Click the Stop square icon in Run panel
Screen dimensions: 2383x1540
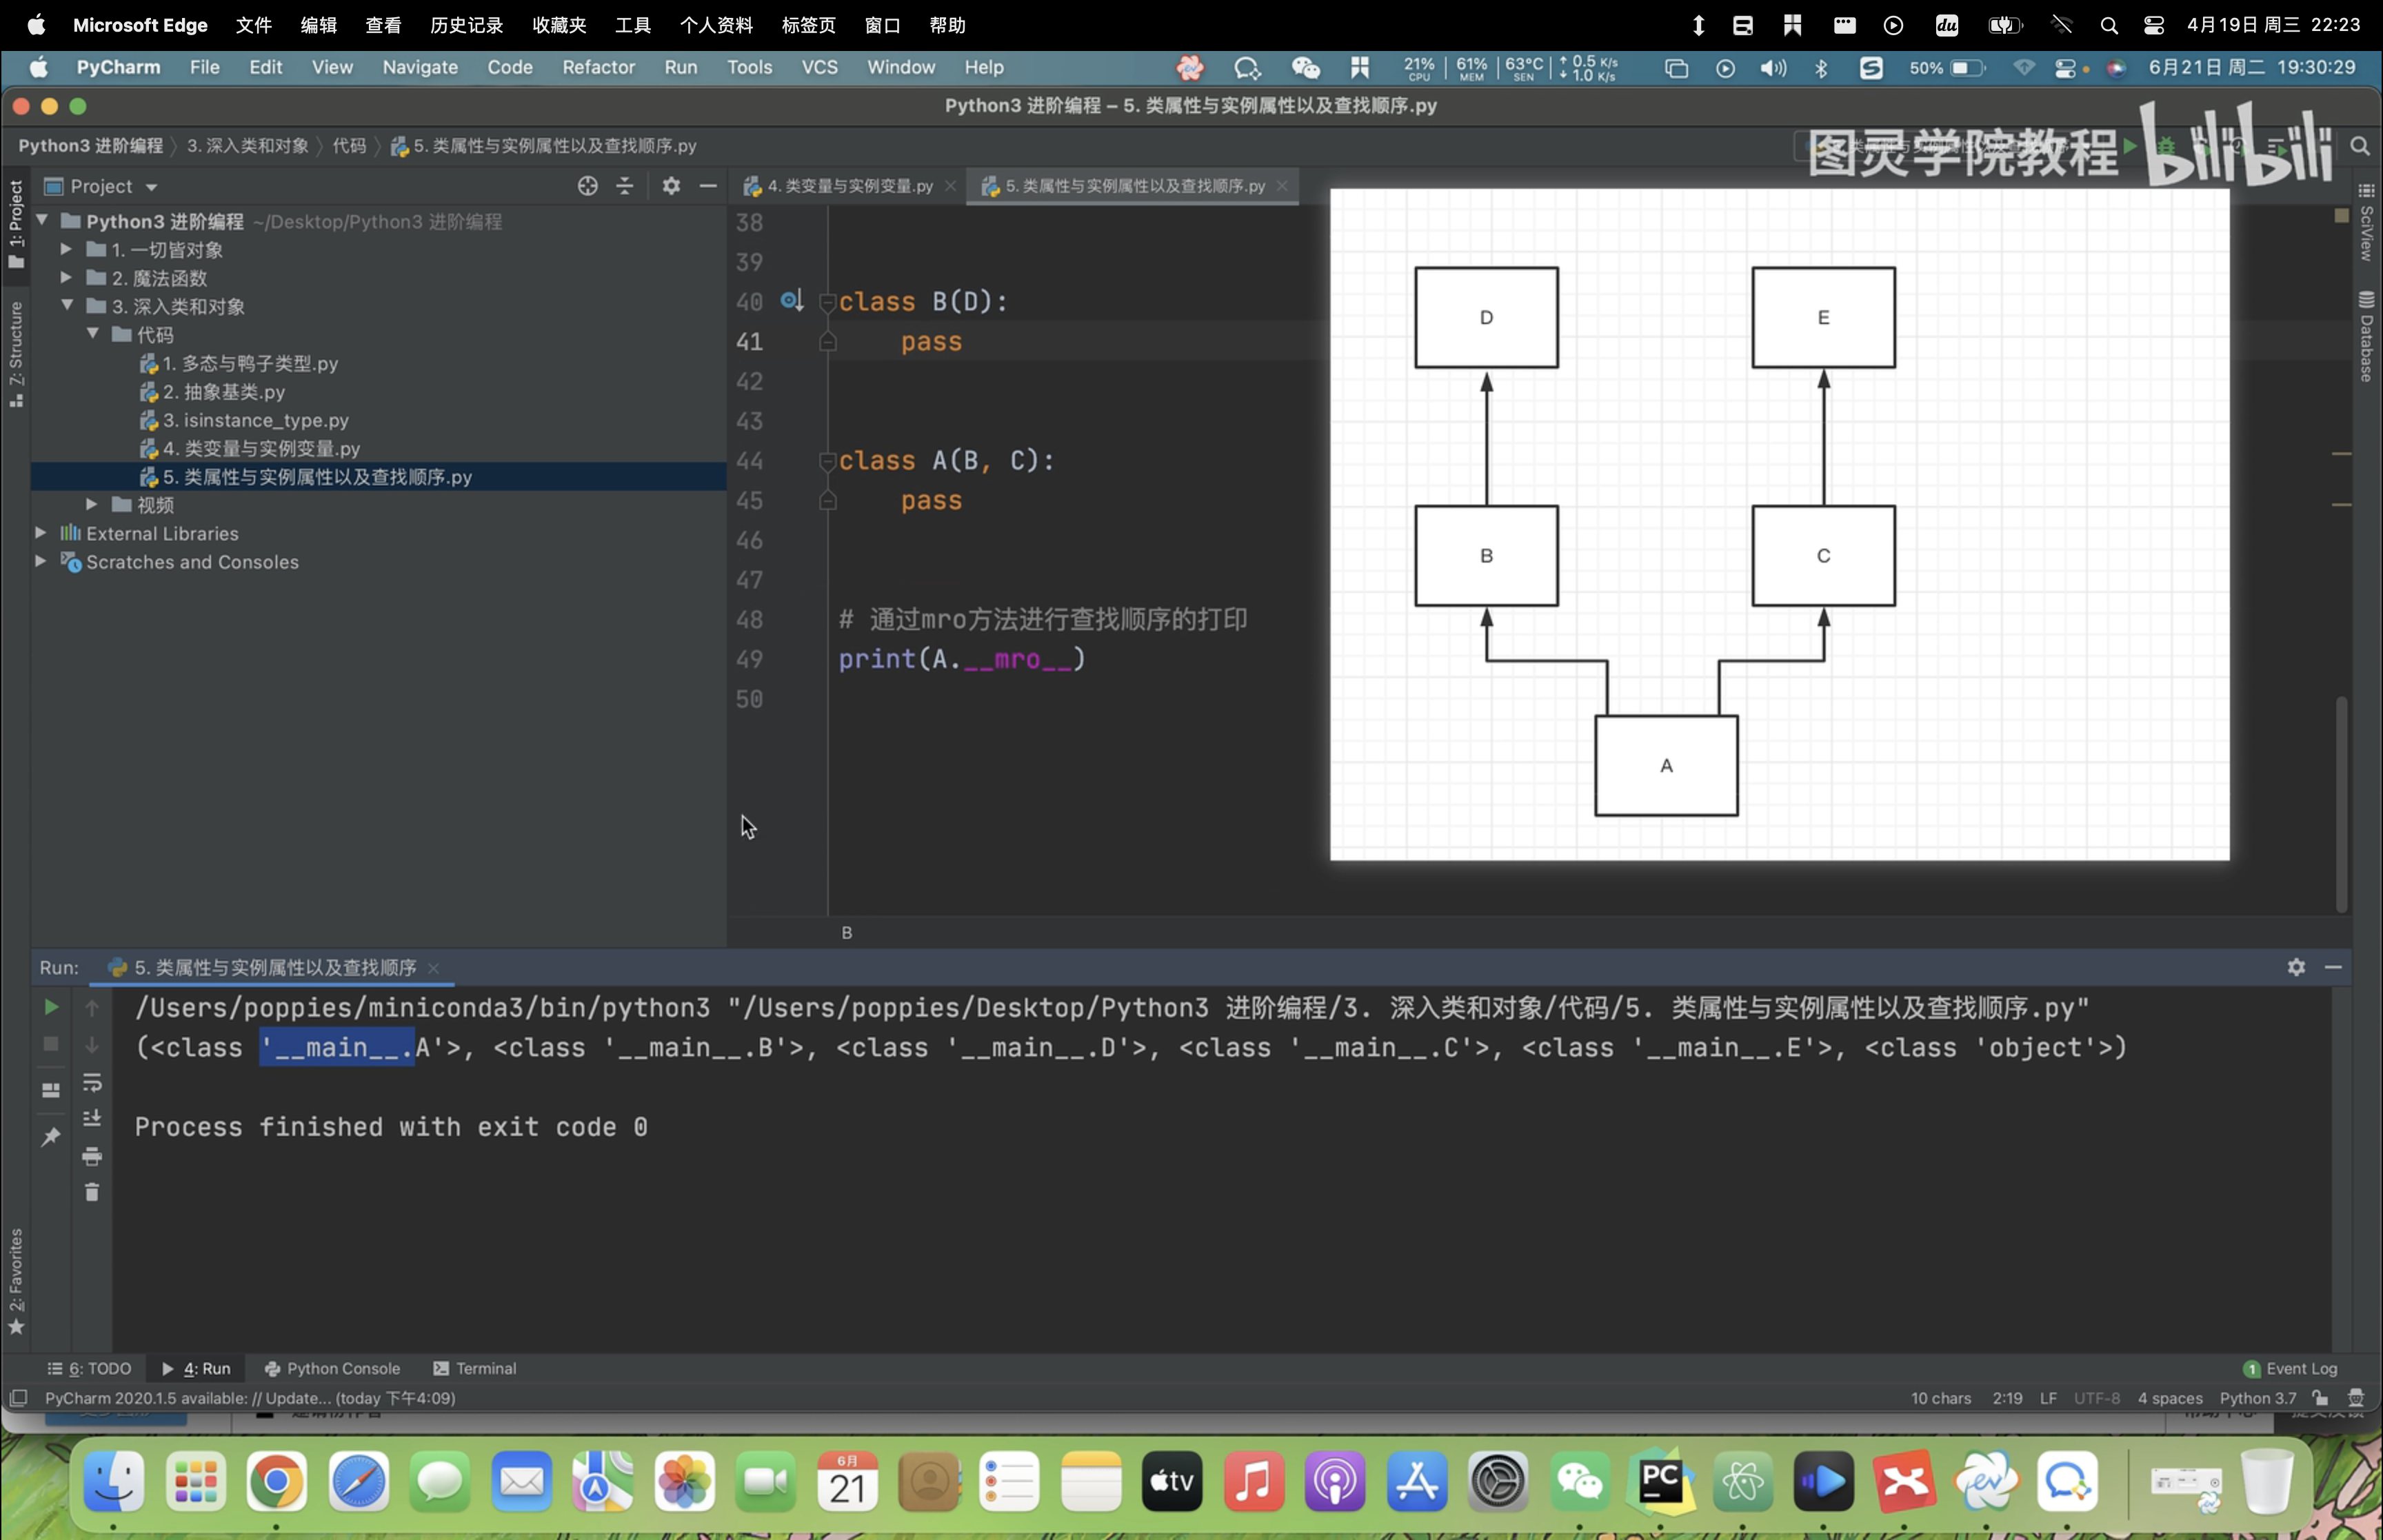51,1044
